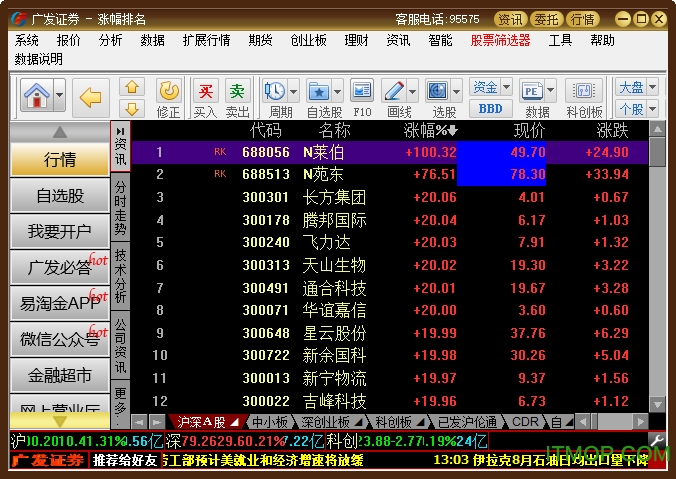The image size is (676, 479).
Task: Click the vertical scrollbar down arrow
Action: pos(657,404)
